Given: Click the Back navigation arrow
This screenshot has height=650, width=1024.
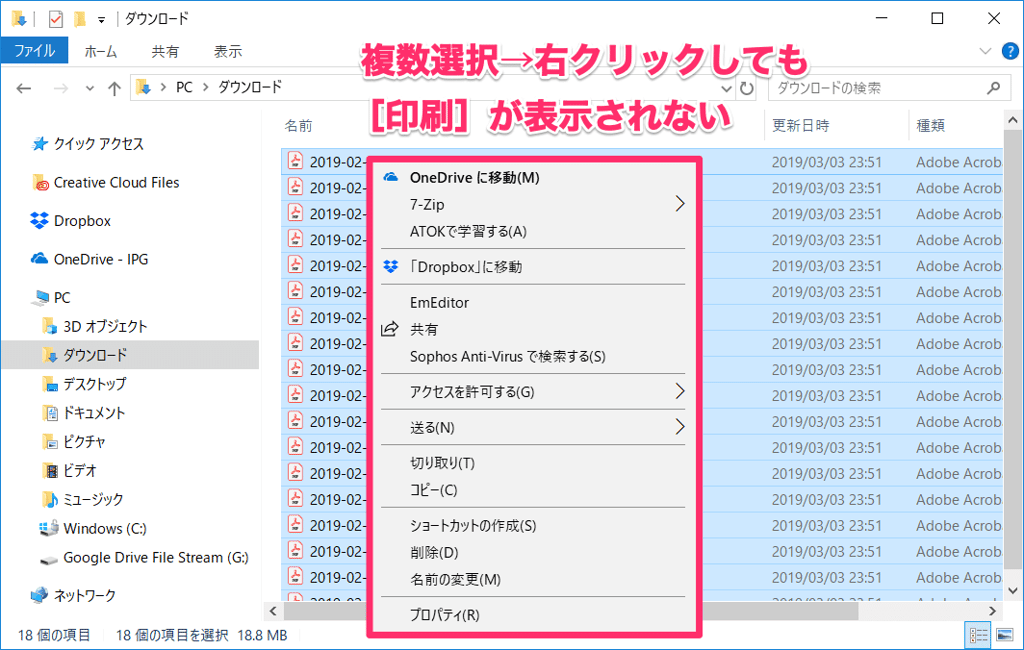Looking at the screenshot, I should pyautogui.click(x=24, y=88).
